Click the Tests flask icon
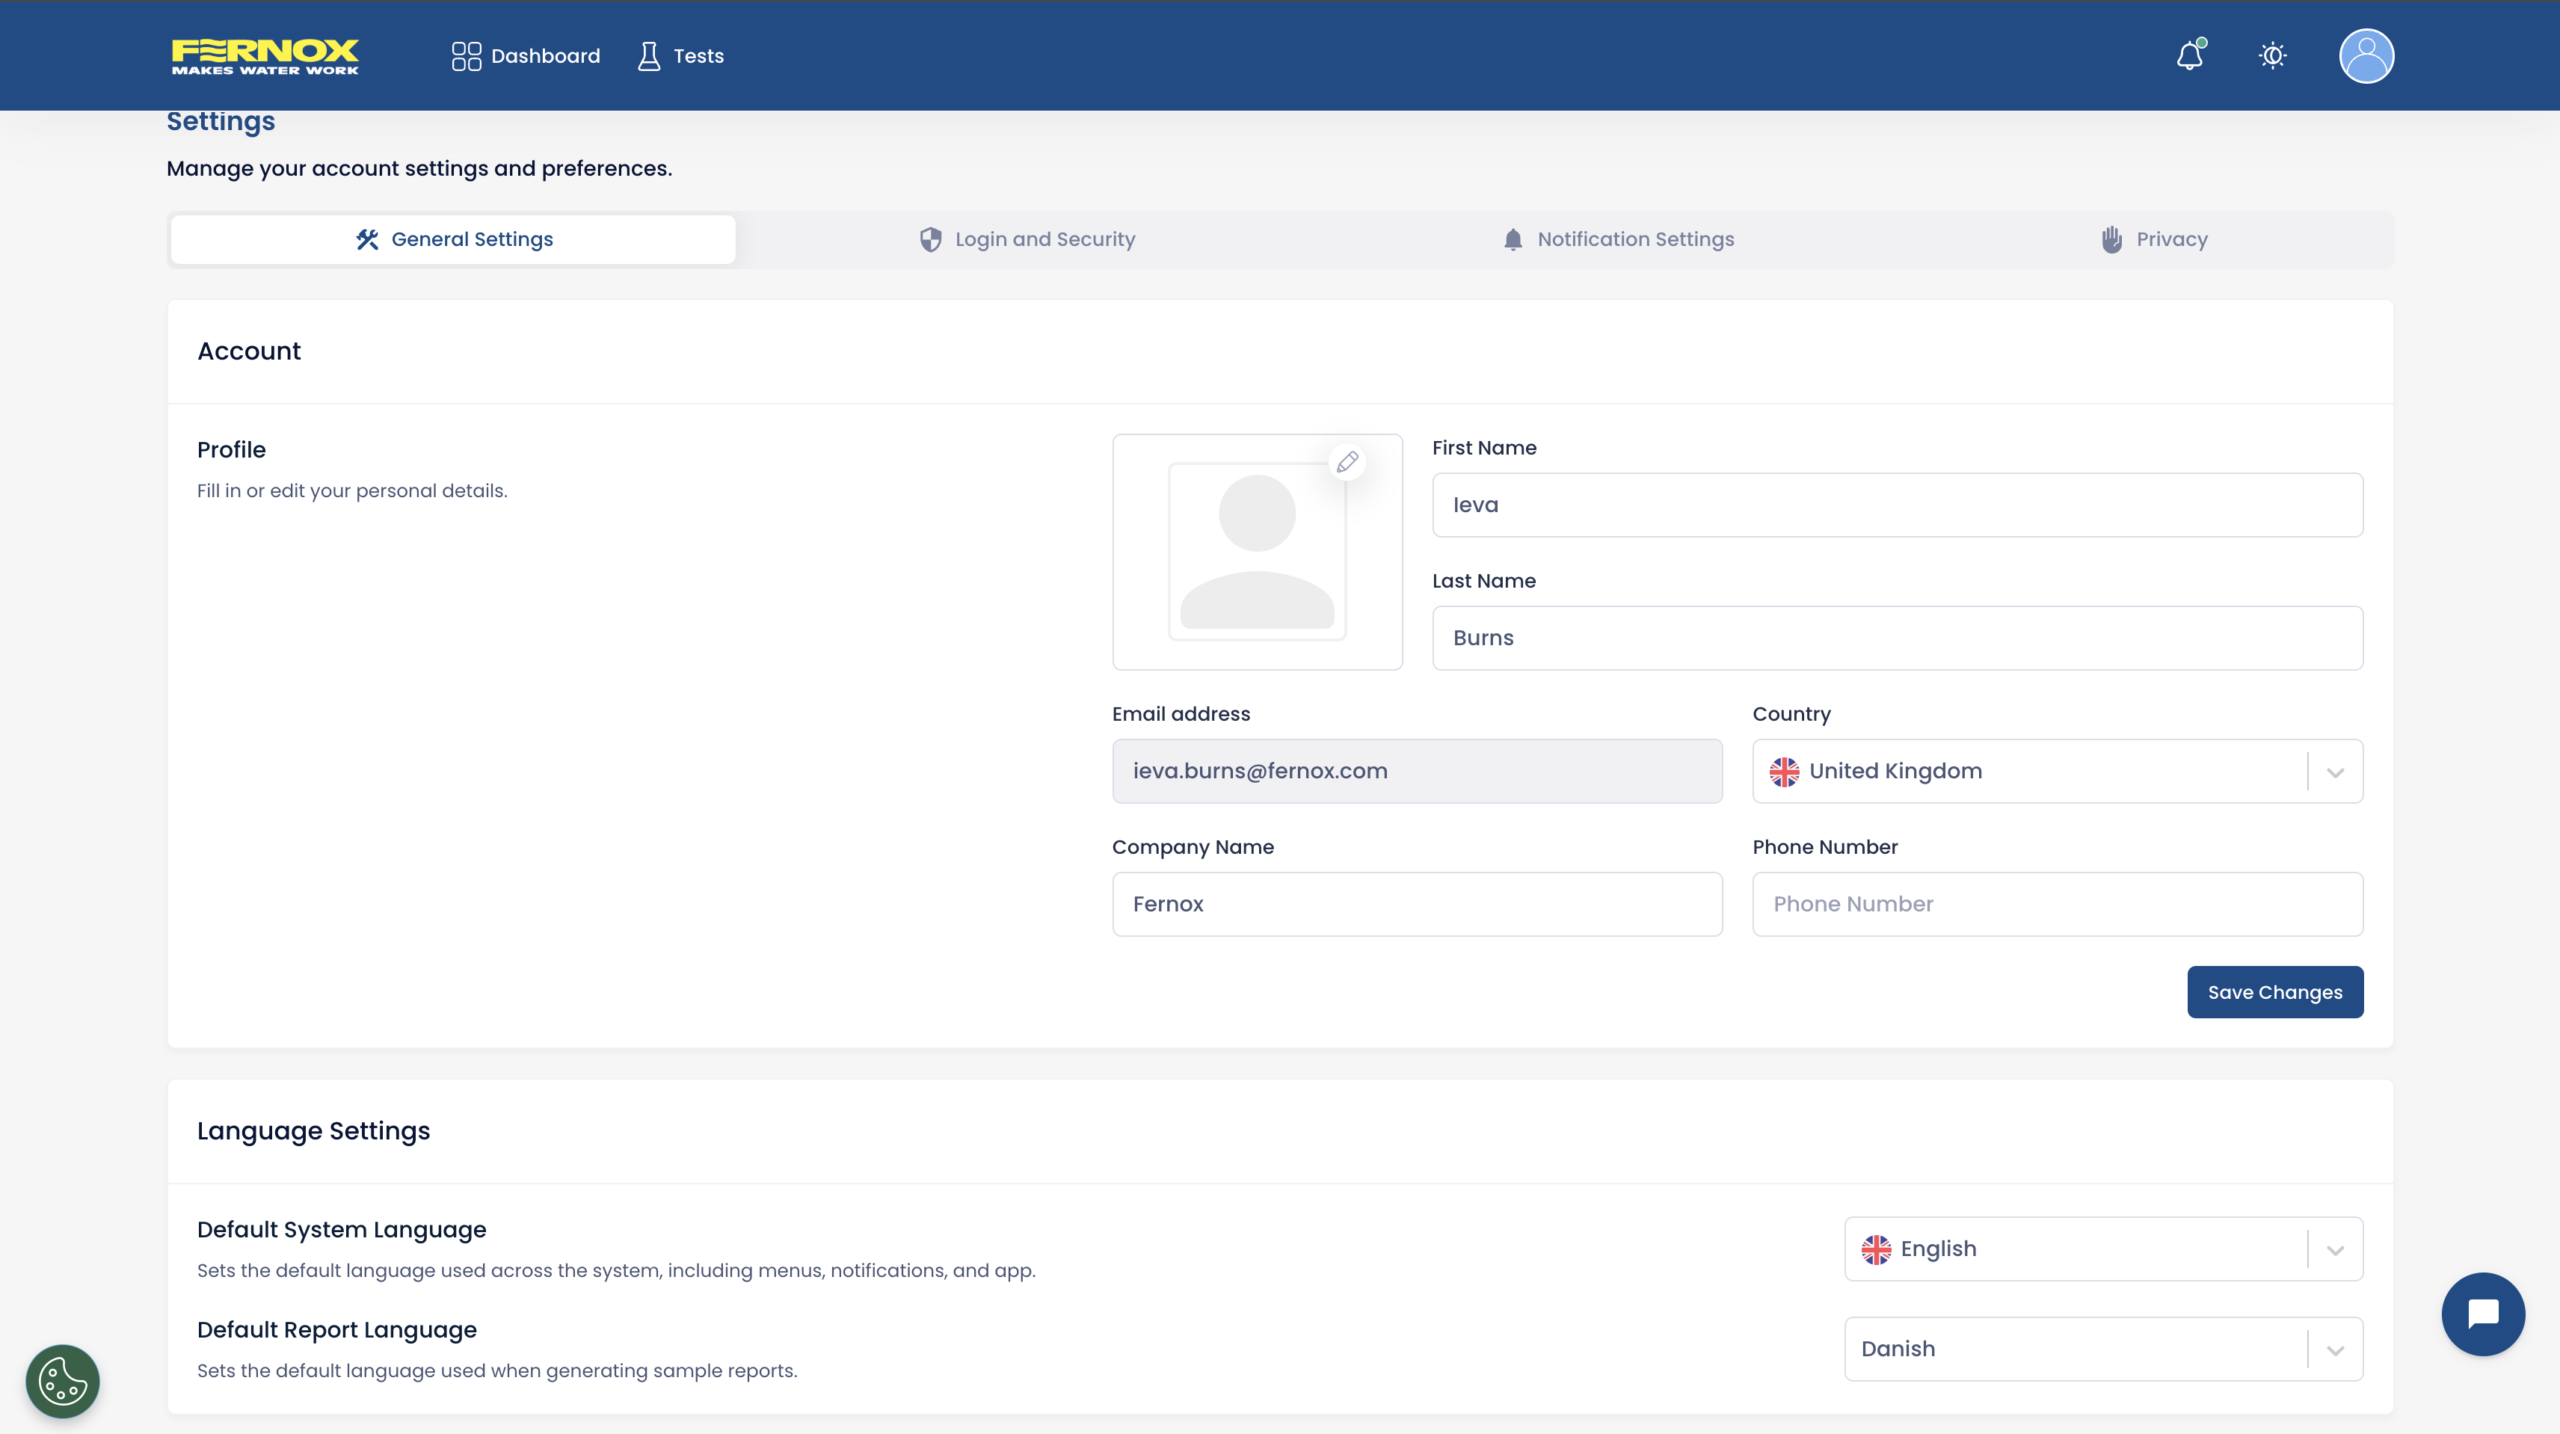The image size is (2560, 1434). tap(649, 56)
